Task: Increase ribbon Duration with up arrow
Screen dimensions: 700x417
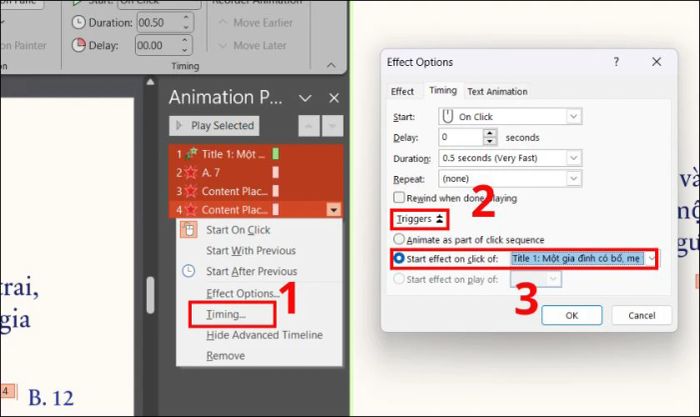Action: coord(186,18)
